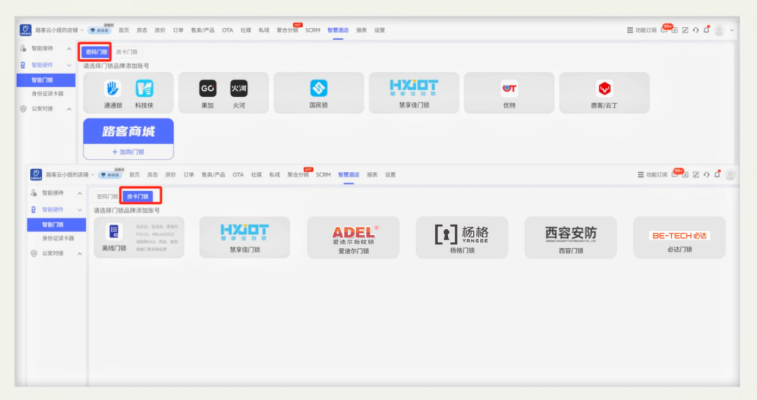The width and height of the screenshot is (757, 400).
Task: Open 报表 in upper nav bar
Action: pos(362,30)
